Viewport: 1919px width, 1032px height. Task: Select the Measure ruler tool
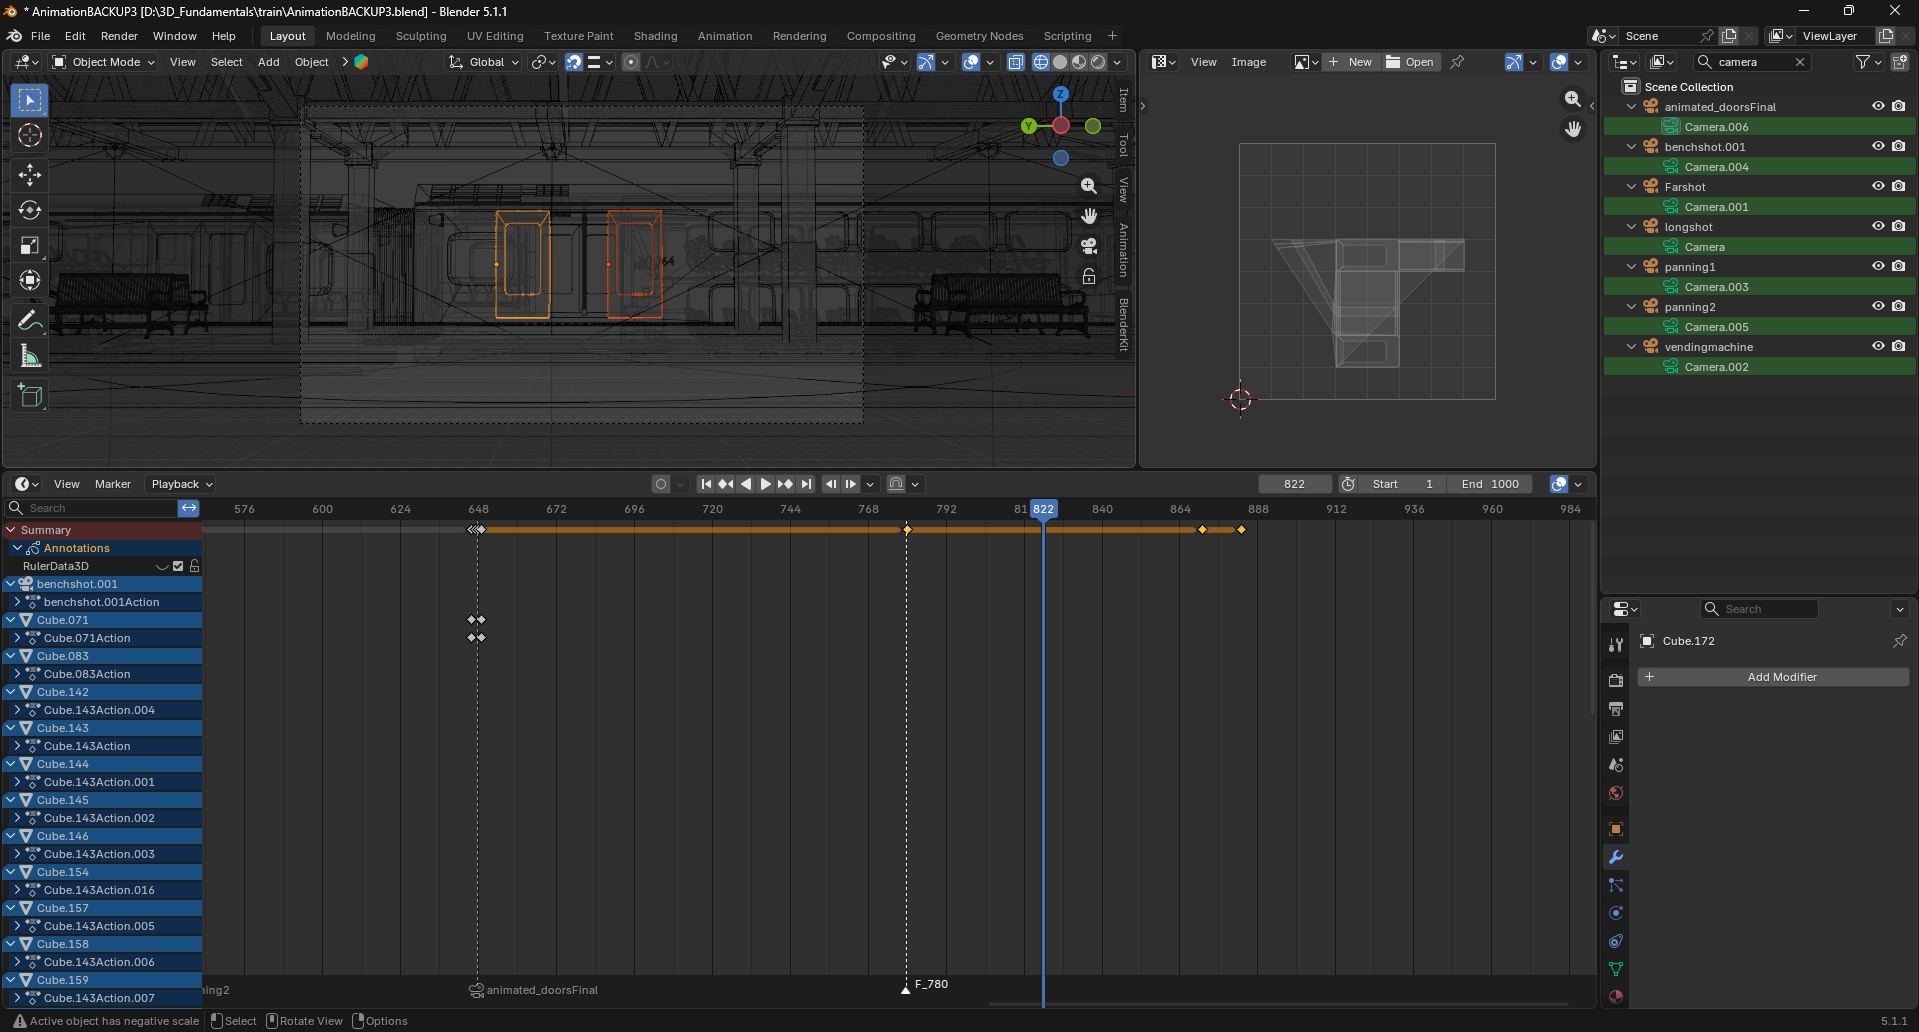(x=30, y=356)
